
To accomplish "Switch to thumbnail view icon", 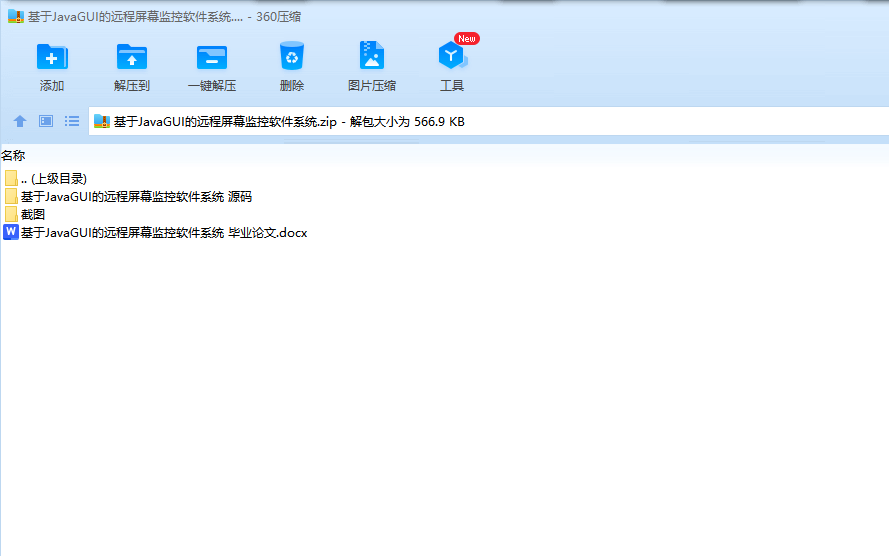I will click(46, 121).
